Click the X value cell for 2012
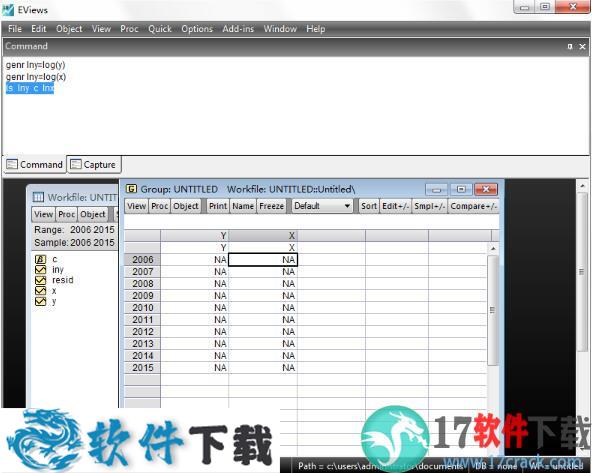This screenshot has height=473, width=592. [263, 332]
